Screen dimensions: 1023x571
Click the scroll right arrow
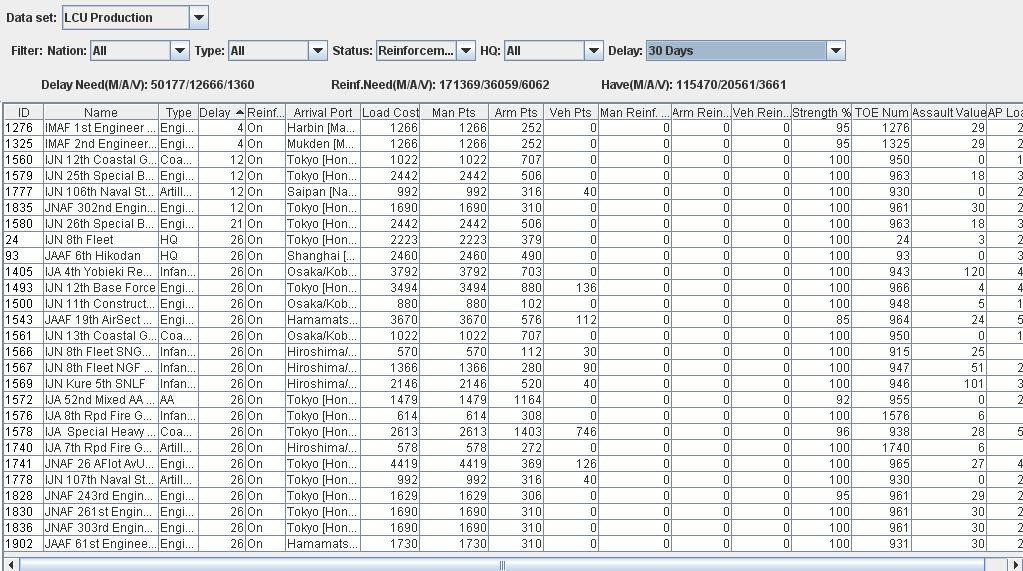coord(1013,564)
